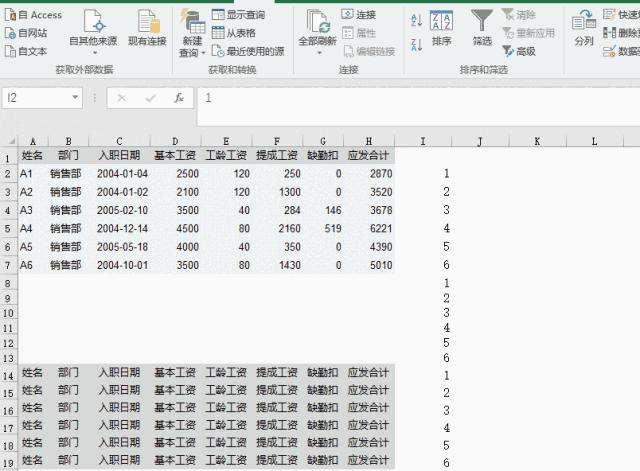Open 连接 connections button
Screen dimensions: 640x471
[359, 15]
